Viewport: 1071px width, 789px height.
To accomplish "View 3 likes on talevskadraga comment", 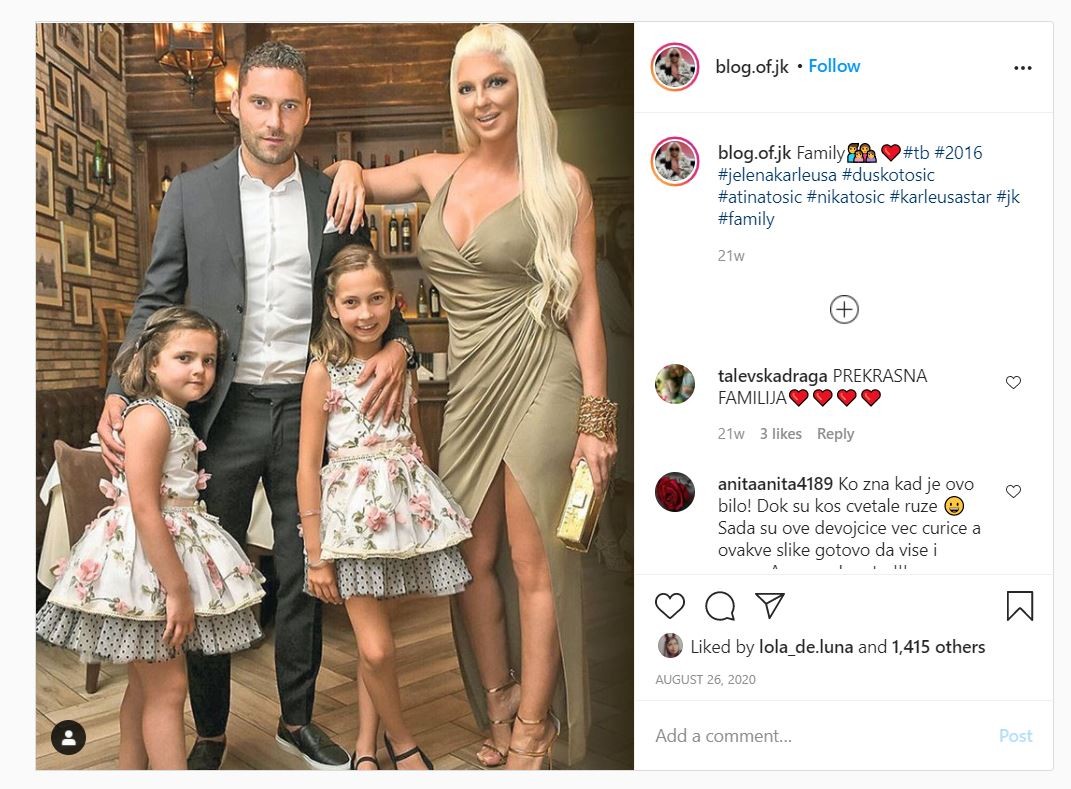I will click(x=781, y=434).
